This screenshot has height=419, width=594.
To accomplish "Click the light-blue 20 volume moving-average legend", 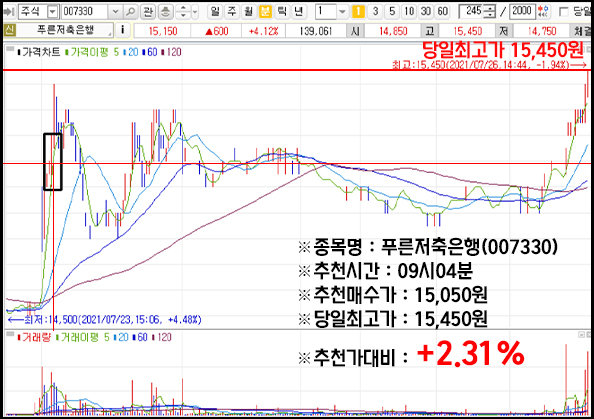I will (121, 337).
